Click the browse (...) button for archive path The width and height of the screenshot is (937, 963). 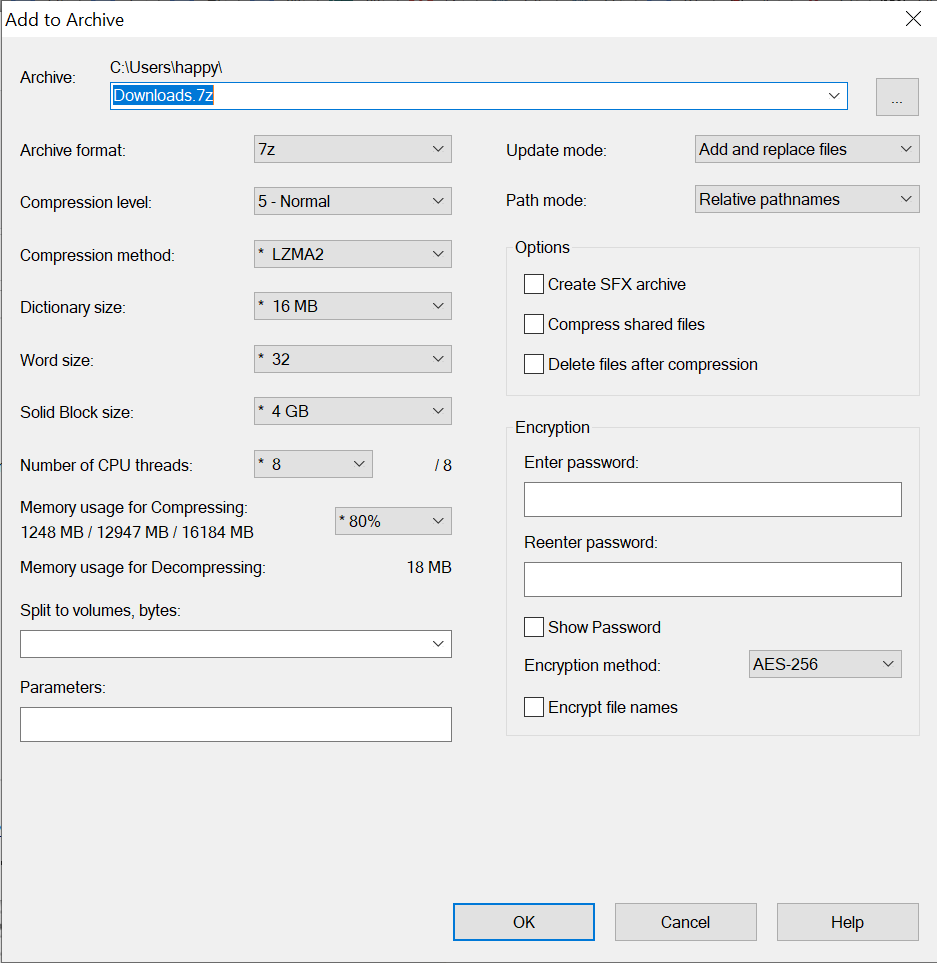897,97
